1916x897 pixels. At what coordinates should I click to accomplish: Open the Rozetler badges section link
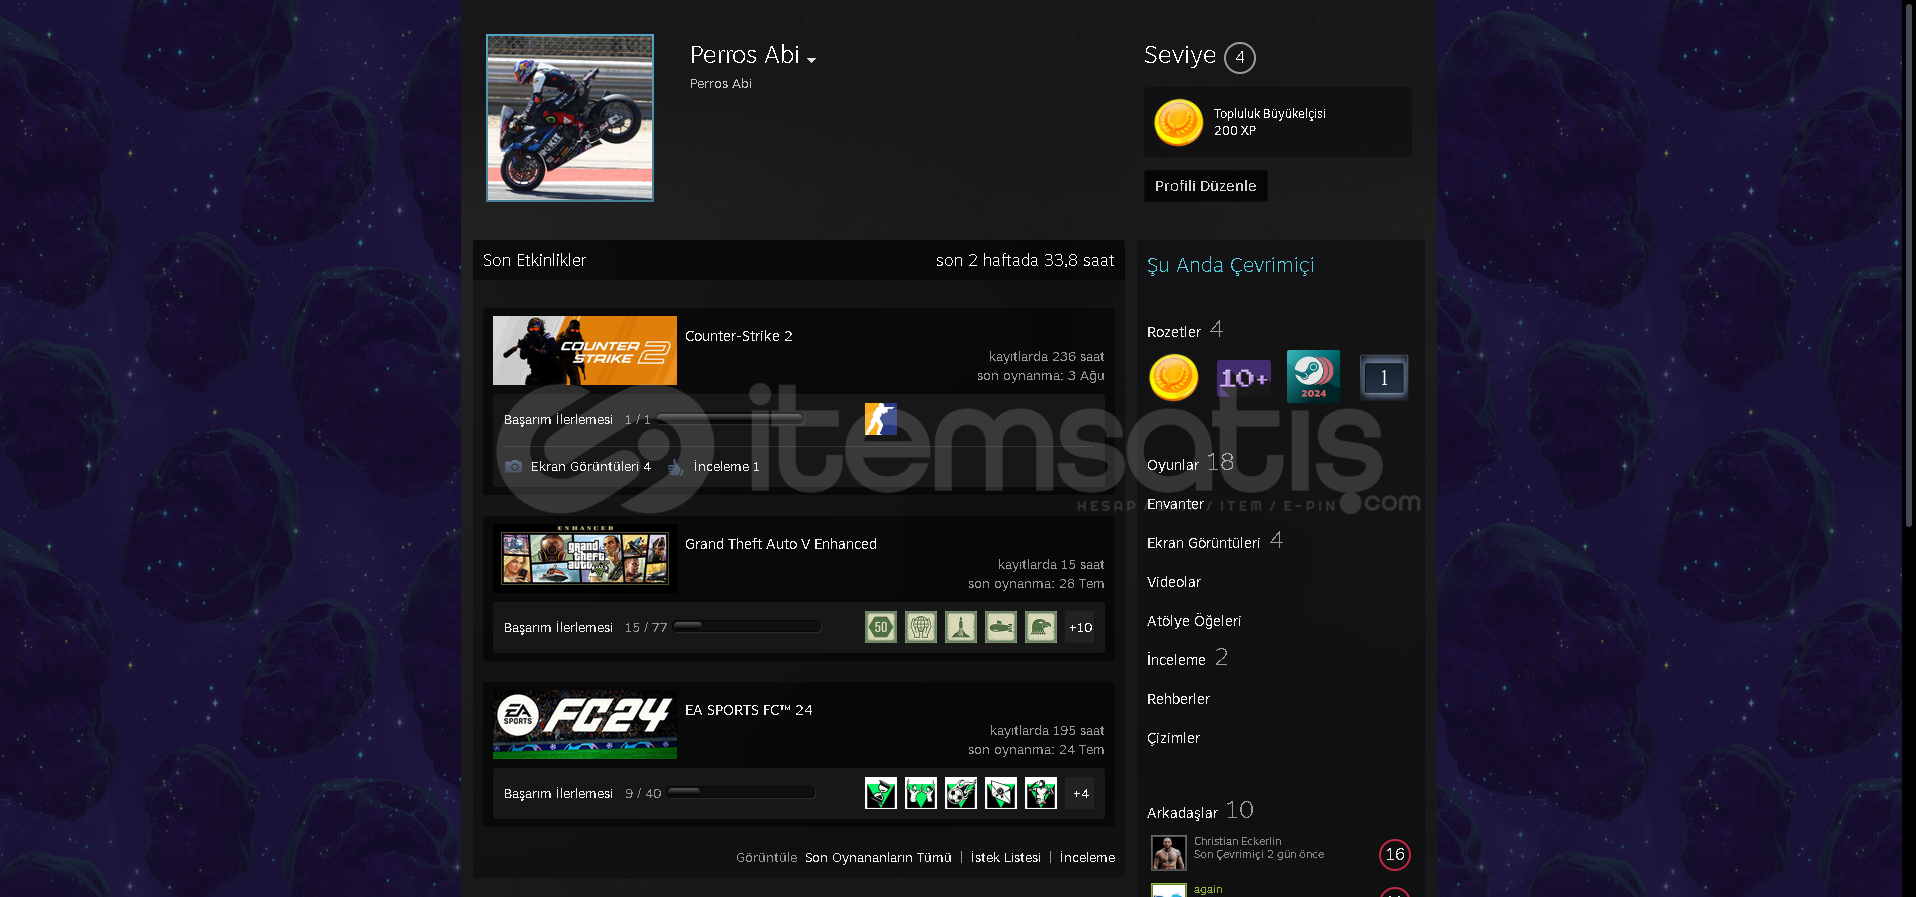tap(1185, 330)
